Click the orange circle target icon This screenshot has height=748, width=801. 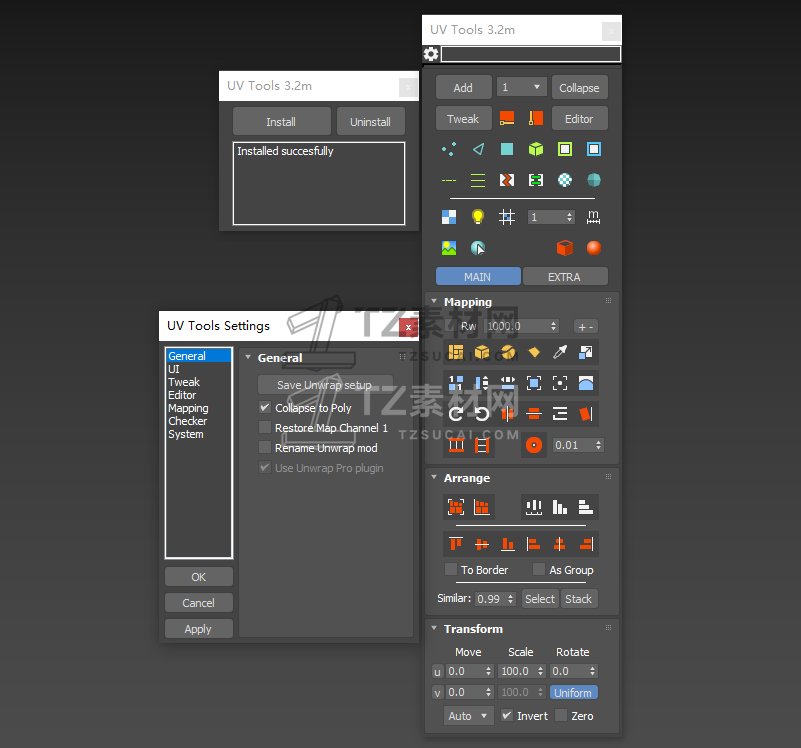tap(534, 445)
